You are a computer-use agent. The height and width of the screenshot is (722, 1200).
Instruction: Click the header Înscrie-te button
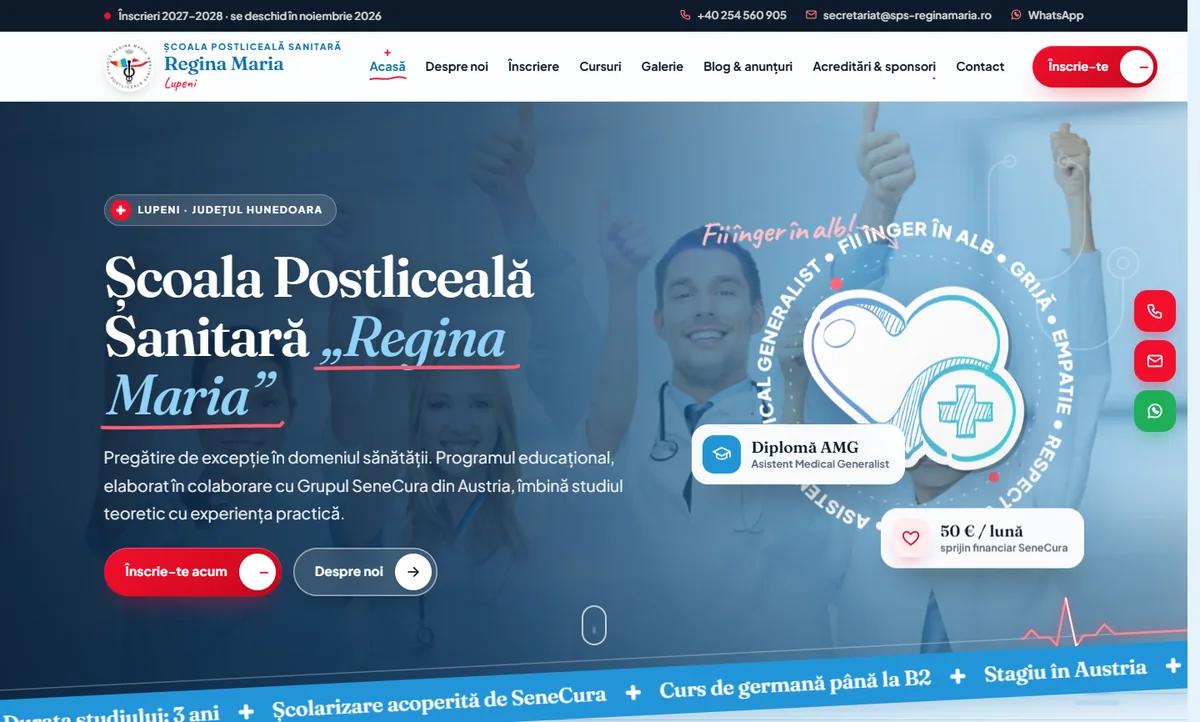tap(1095, 67)
